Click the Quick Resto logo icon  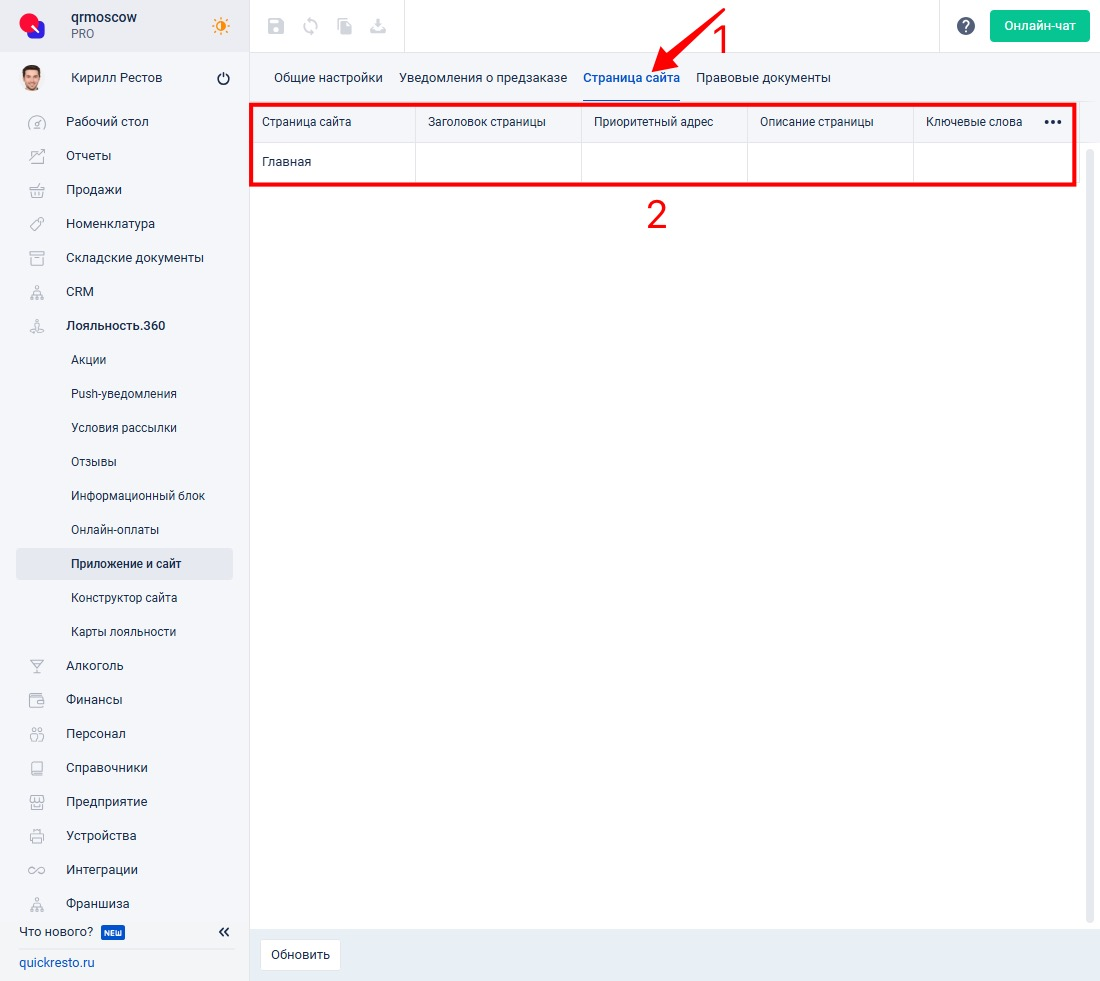coord(32,26)
